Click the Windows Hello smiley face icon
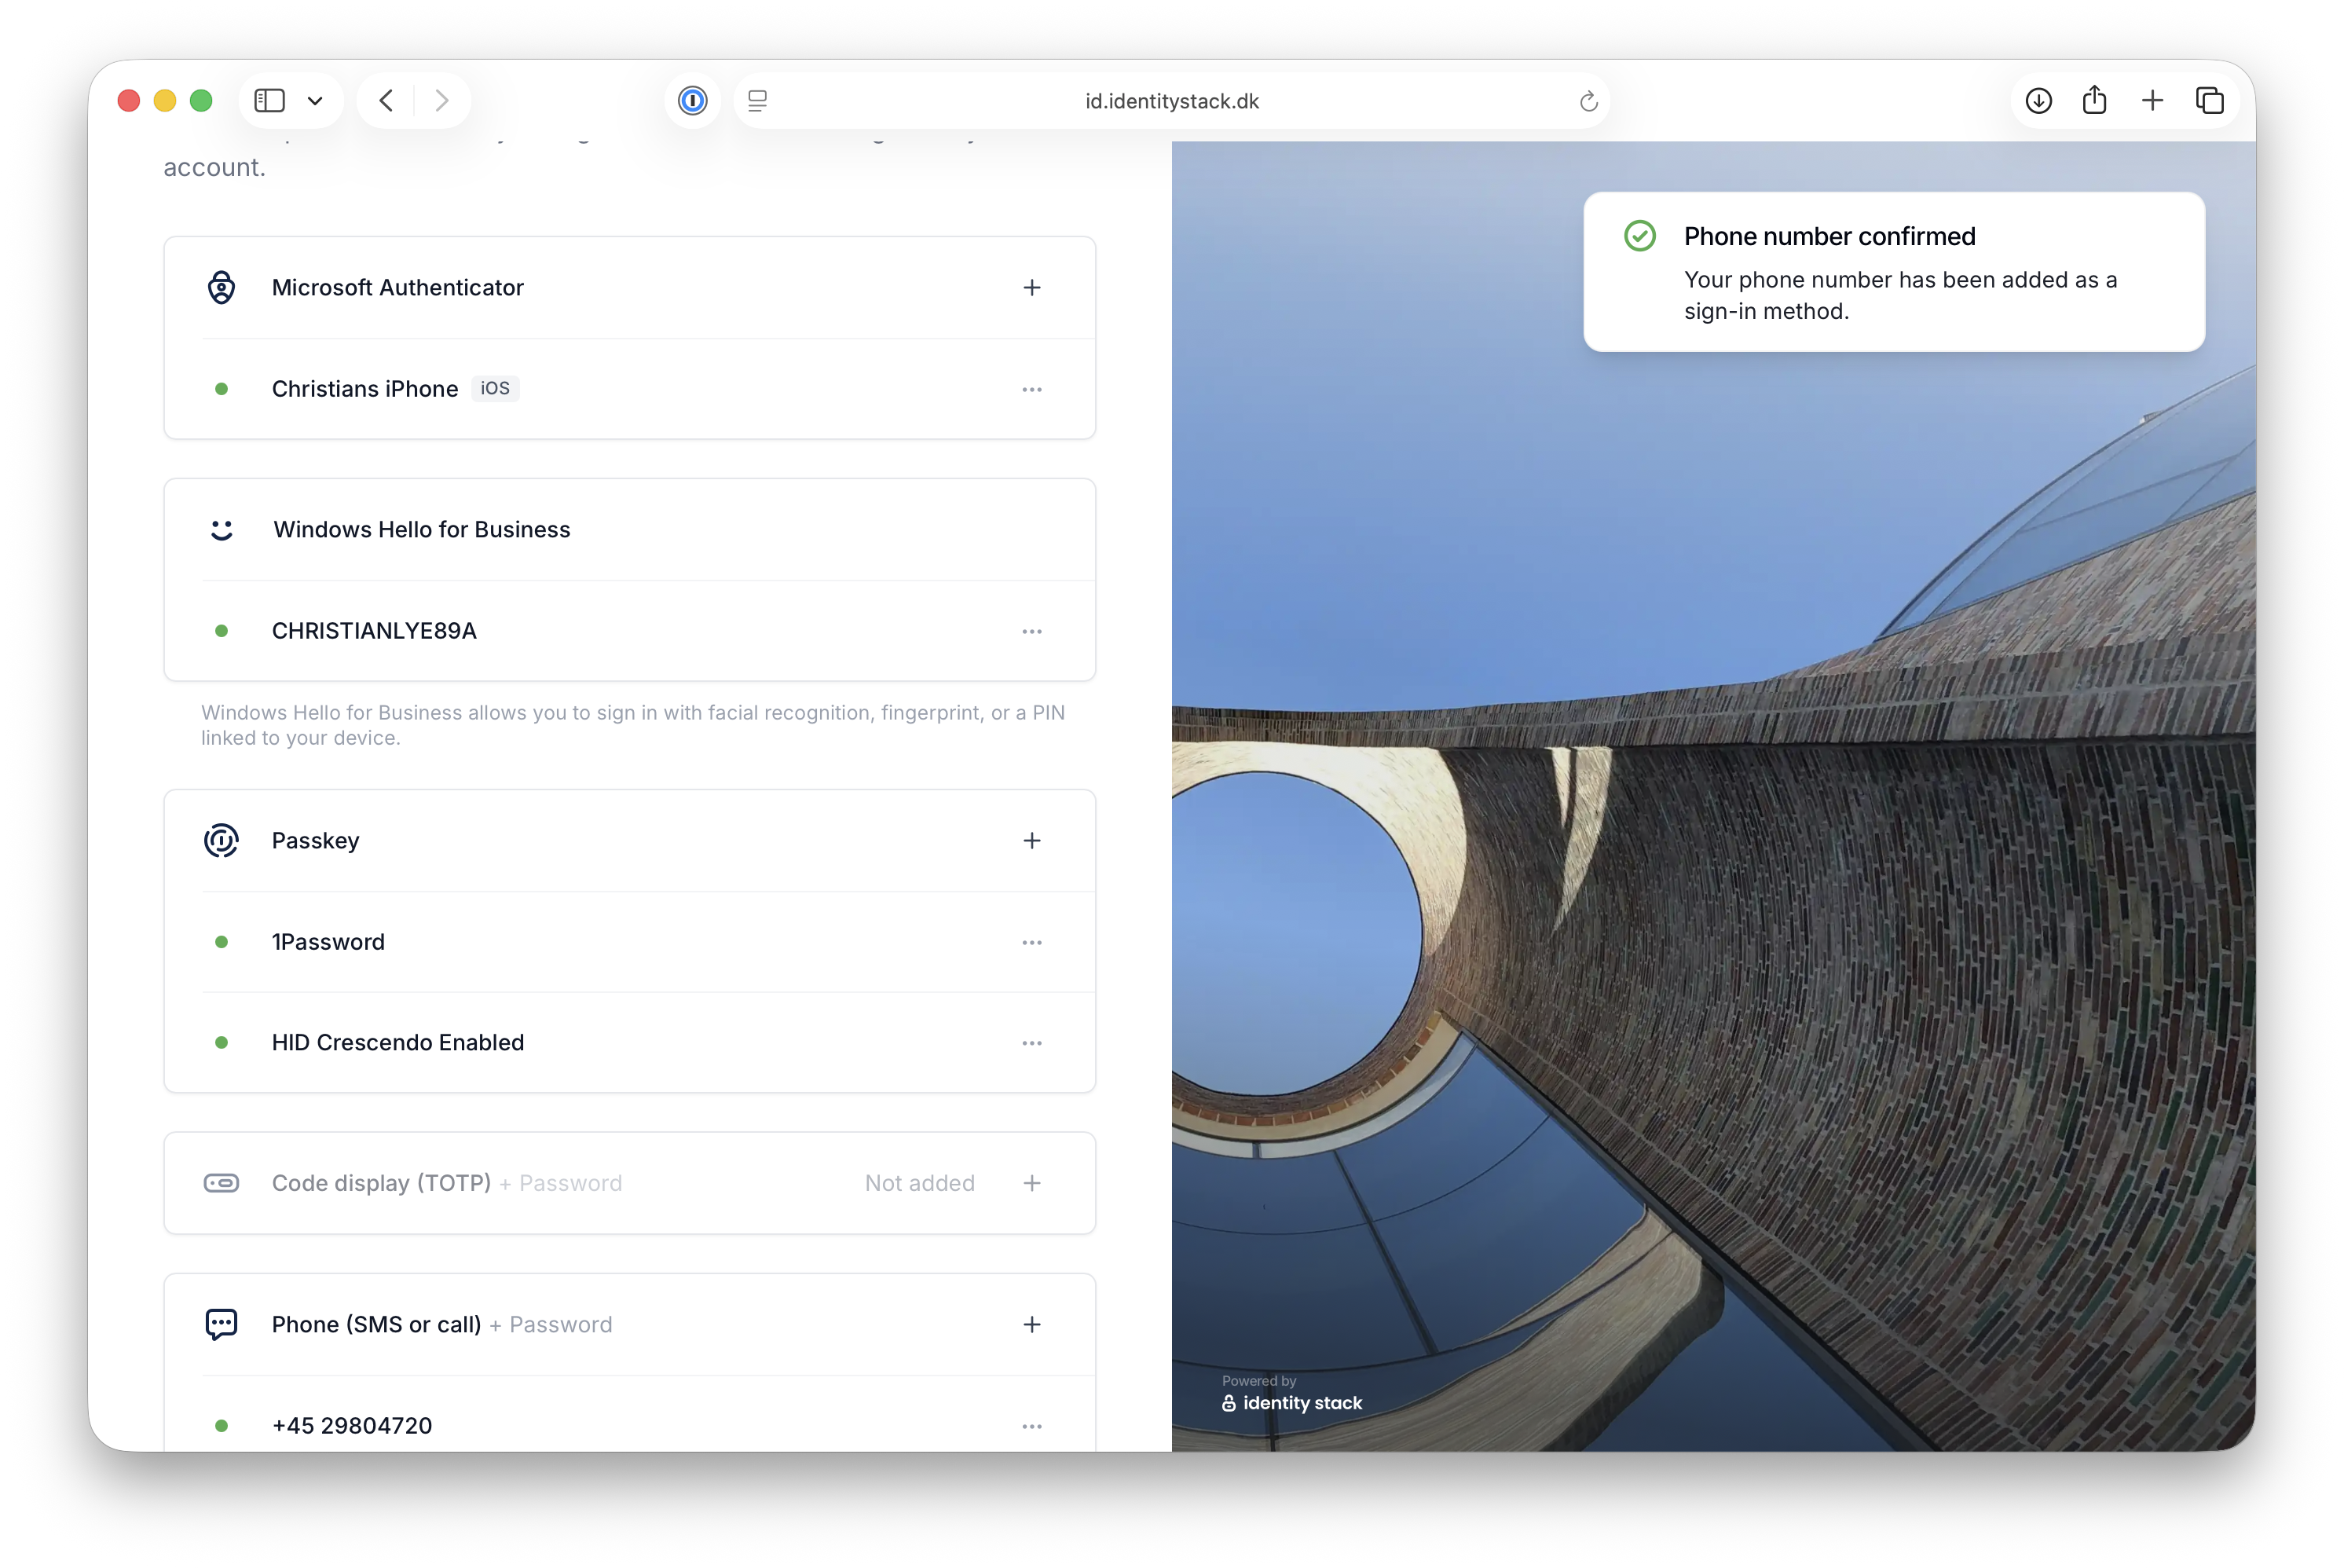Viewport: 2344px width, 1568px height. point(221,530)
